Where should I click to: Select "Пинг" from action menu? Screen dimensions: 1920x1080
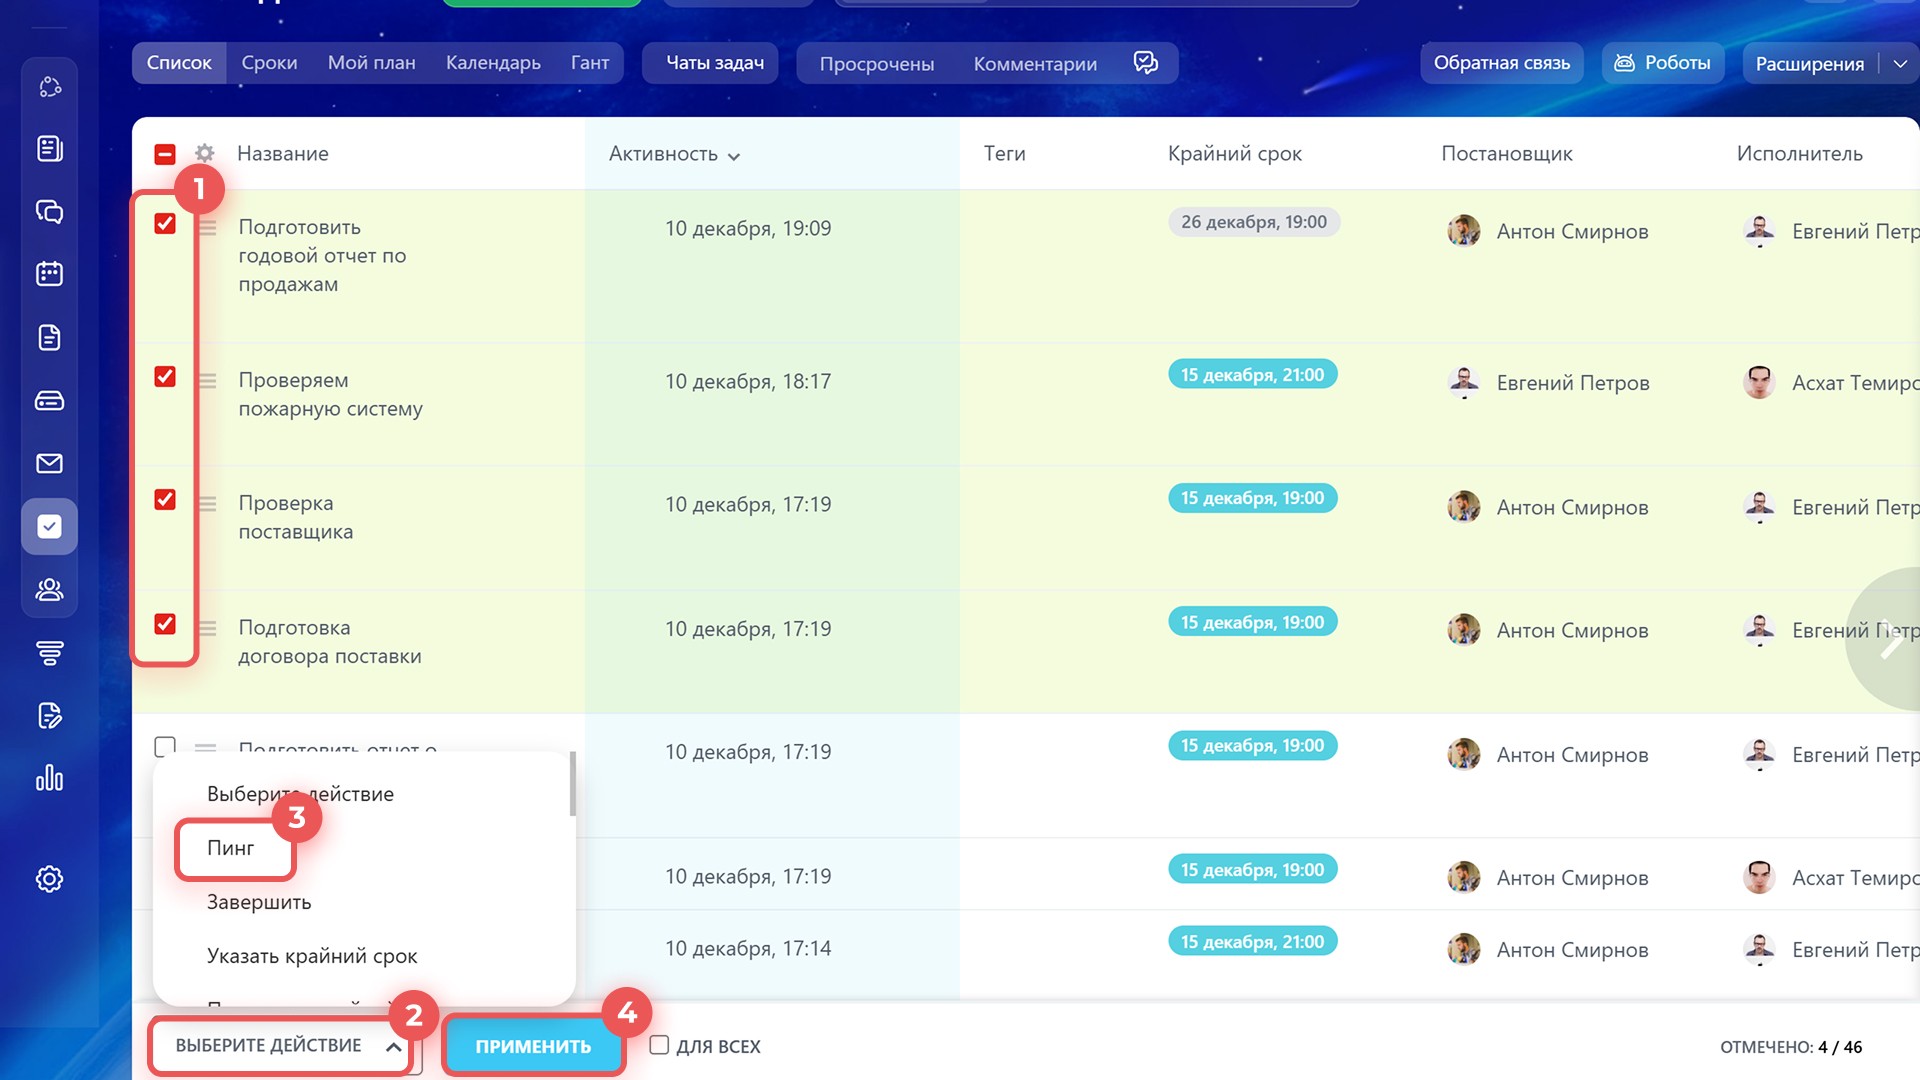coord(231,848)
